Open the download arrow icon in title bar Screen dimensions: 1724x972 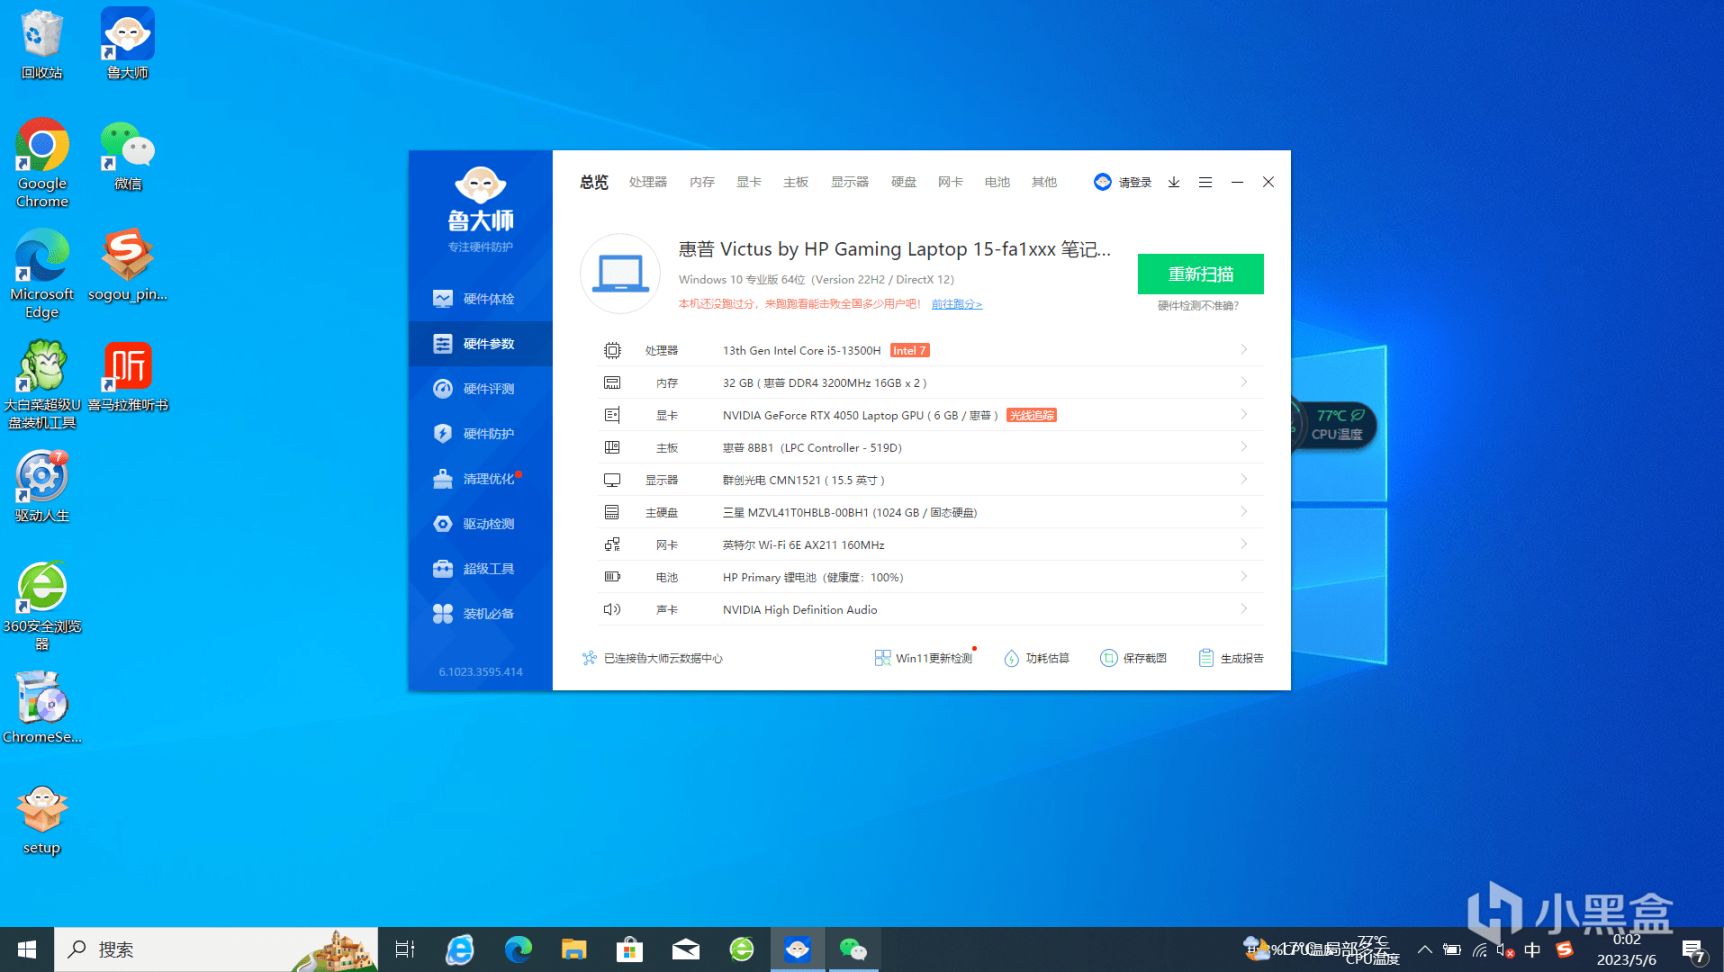(1174, 182)
